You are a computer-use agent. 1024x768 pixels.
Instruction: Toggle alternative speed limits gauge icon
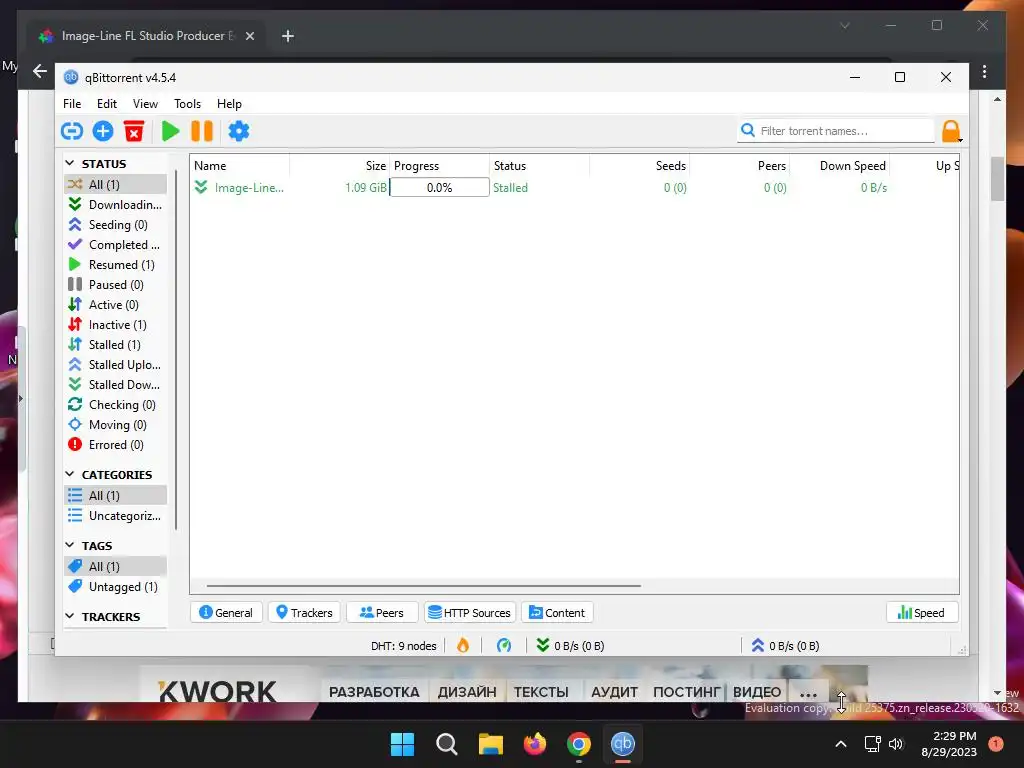pos(504,646)
